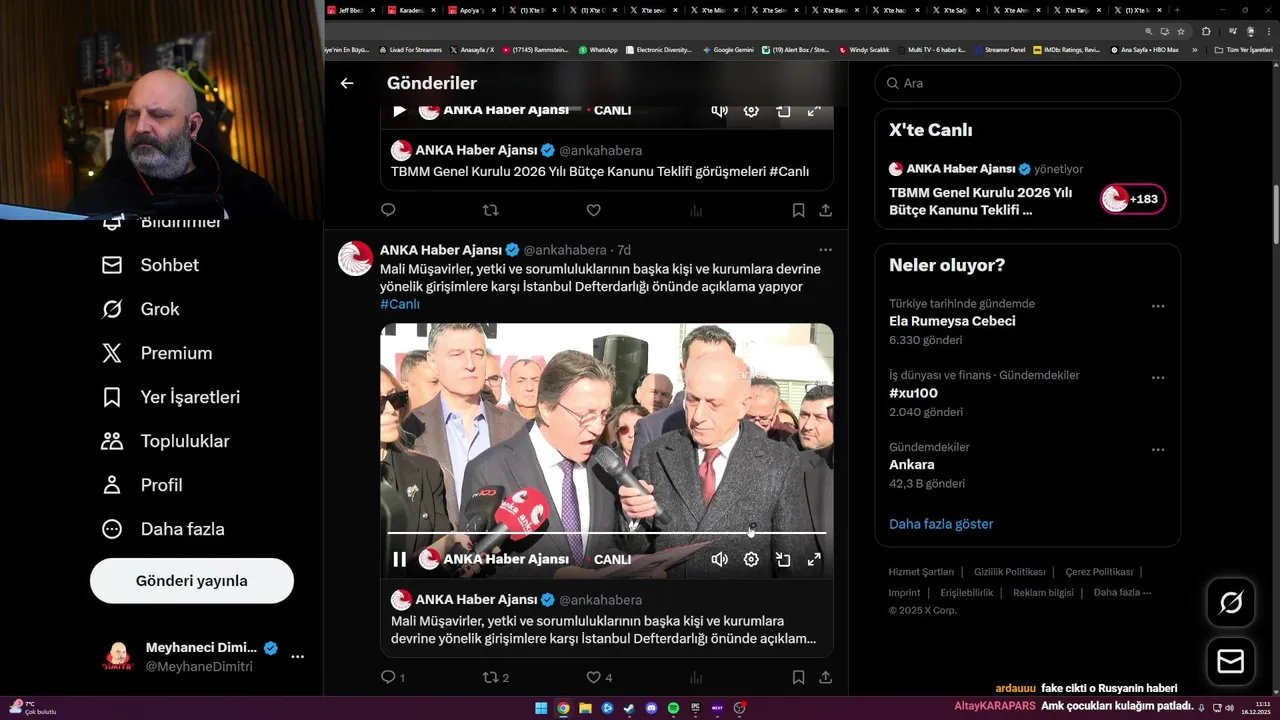More options for Ela Rumeysa Cebeci trend
This screenshot has height=720, width=1280.
tap(1158, 306)
